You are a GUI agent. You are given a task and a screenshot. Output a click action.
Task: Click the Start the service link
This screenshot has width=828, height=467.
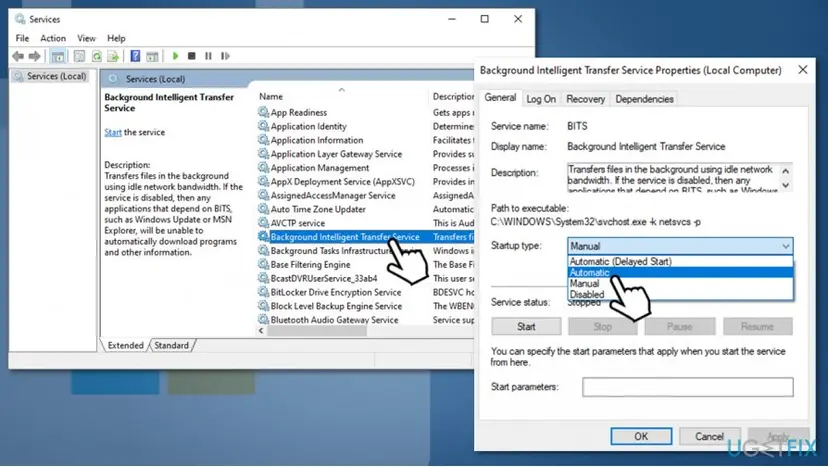[112, 132]
